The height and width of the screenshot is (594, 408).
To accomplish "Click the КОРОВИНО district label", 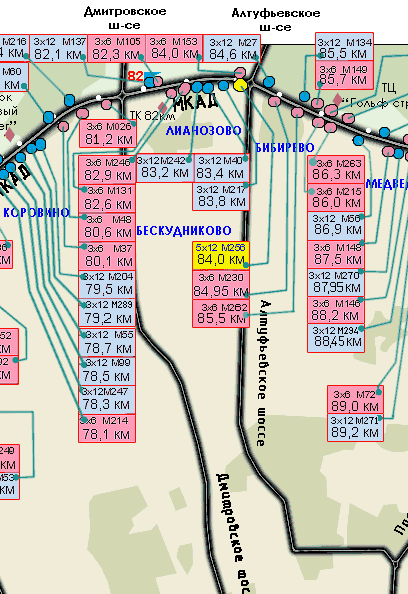I will pos(36,213).
